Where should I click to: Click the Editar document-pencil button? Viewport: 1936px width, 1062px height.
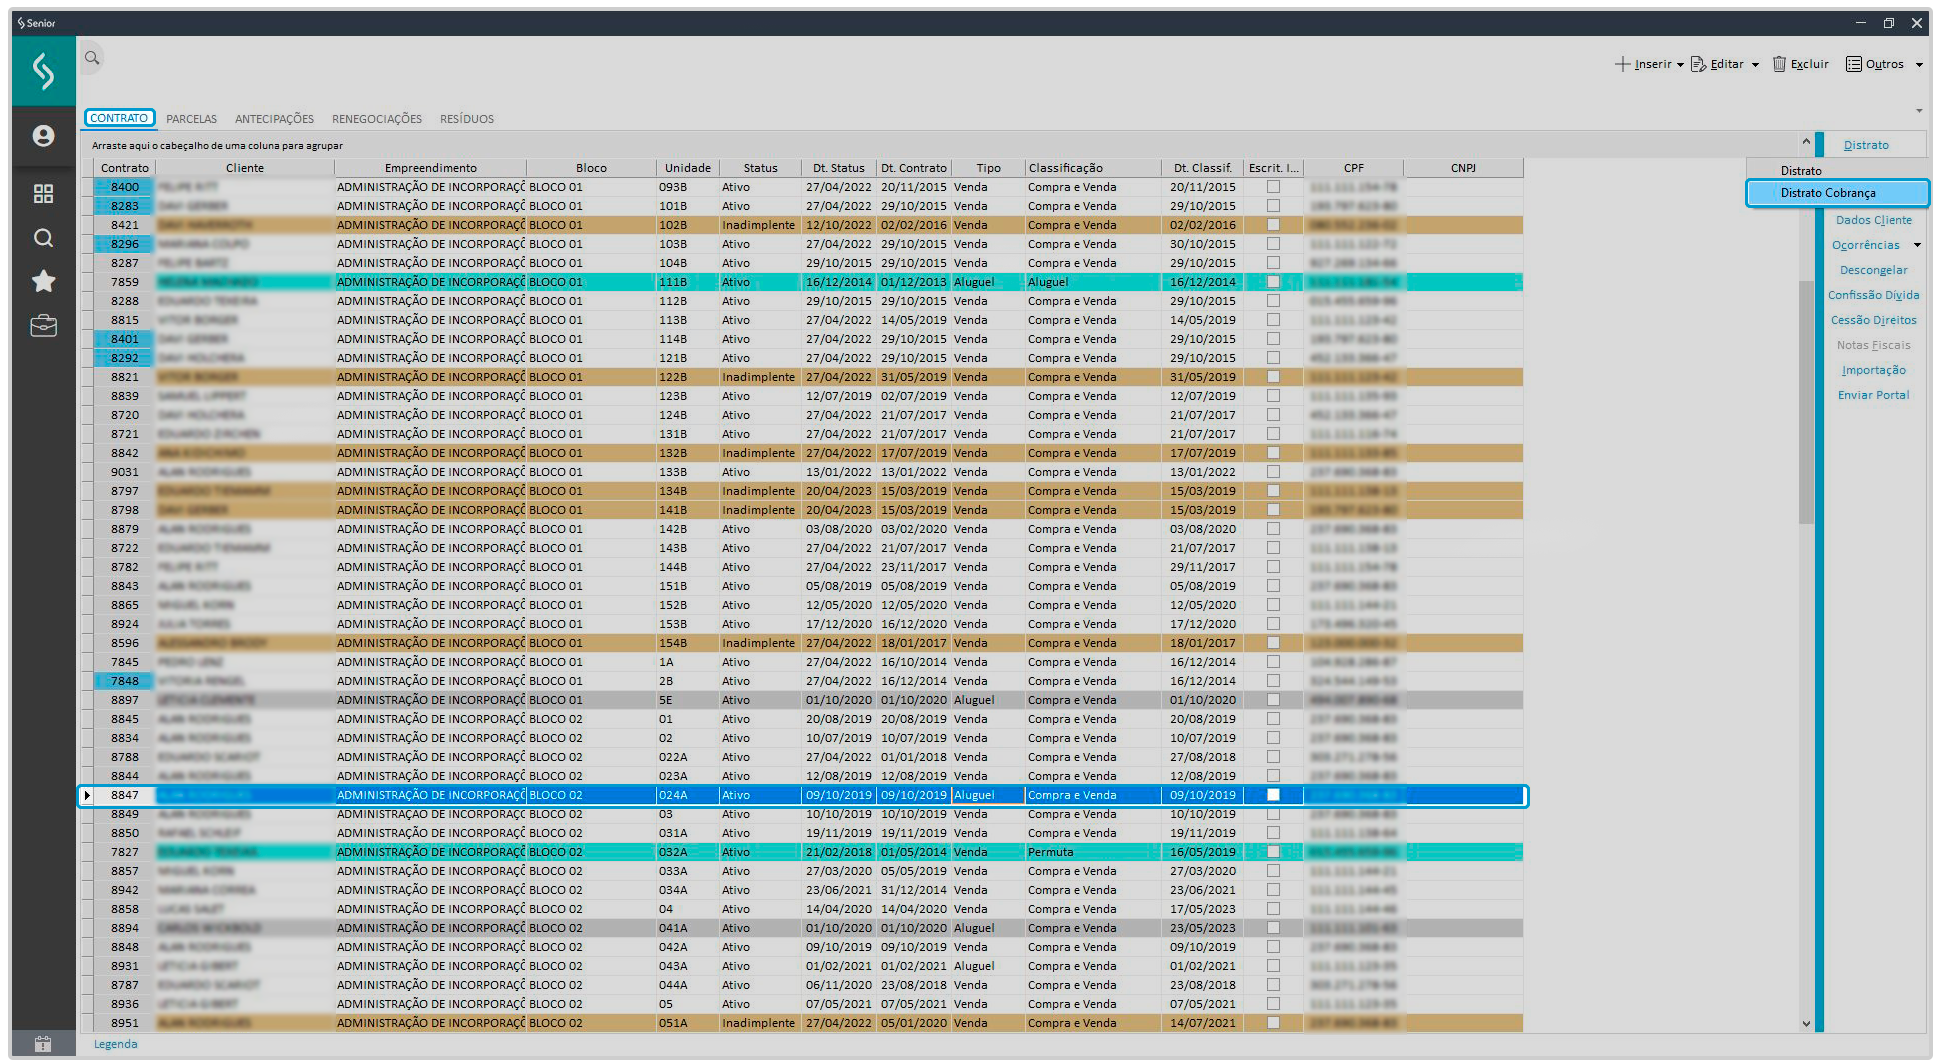point(1717,64)
